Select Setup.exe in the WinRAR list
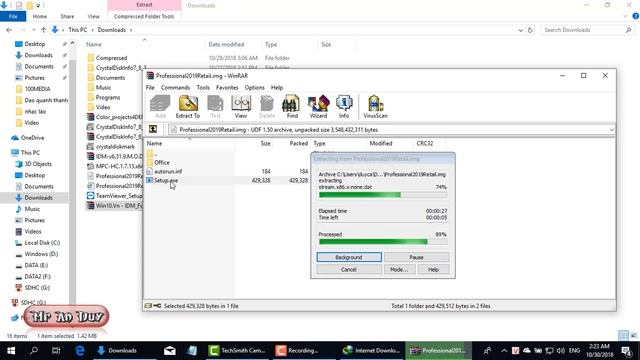640x360 pixels. pos(166,180)
